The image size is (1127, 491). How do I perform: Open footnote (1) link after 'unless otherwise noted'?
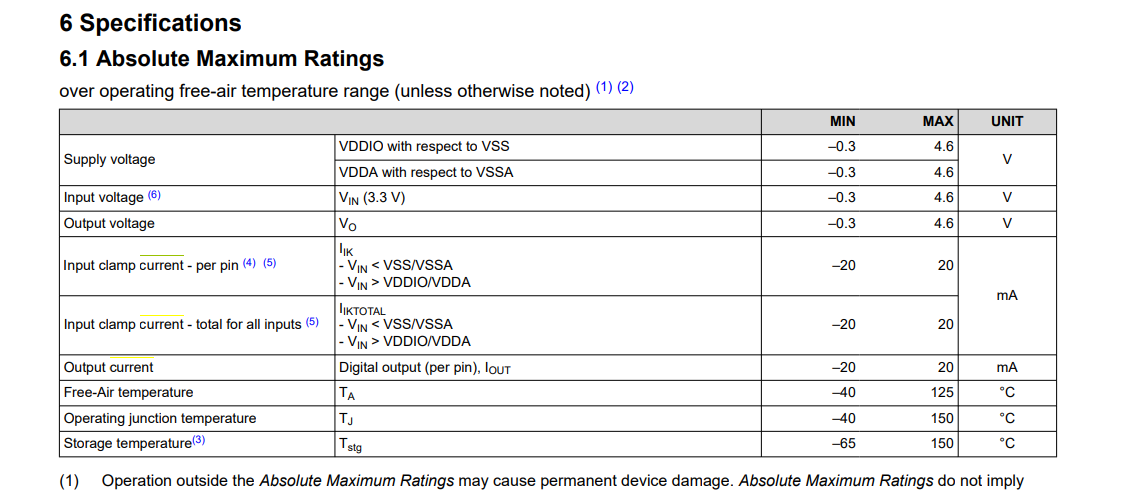click(604, 88)
